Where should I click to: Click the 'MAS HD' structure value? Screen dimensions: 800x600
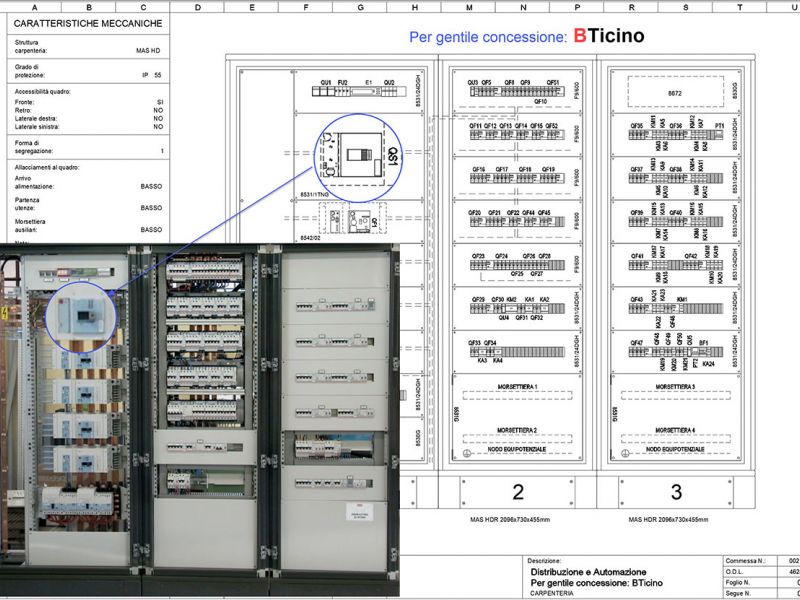click(148, 51)
